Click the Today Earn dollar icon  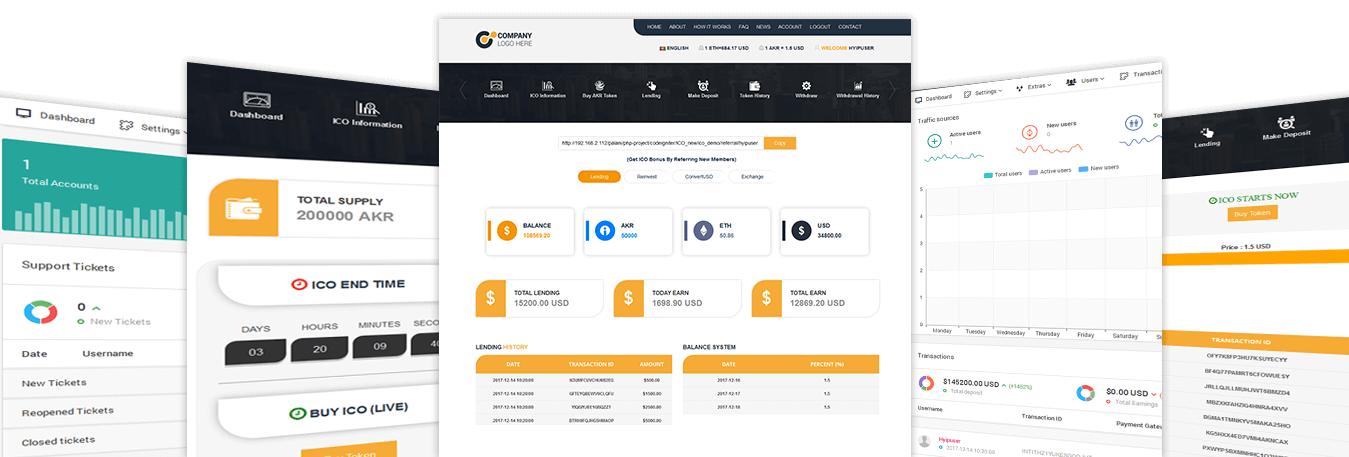click(x=628, y=298)
